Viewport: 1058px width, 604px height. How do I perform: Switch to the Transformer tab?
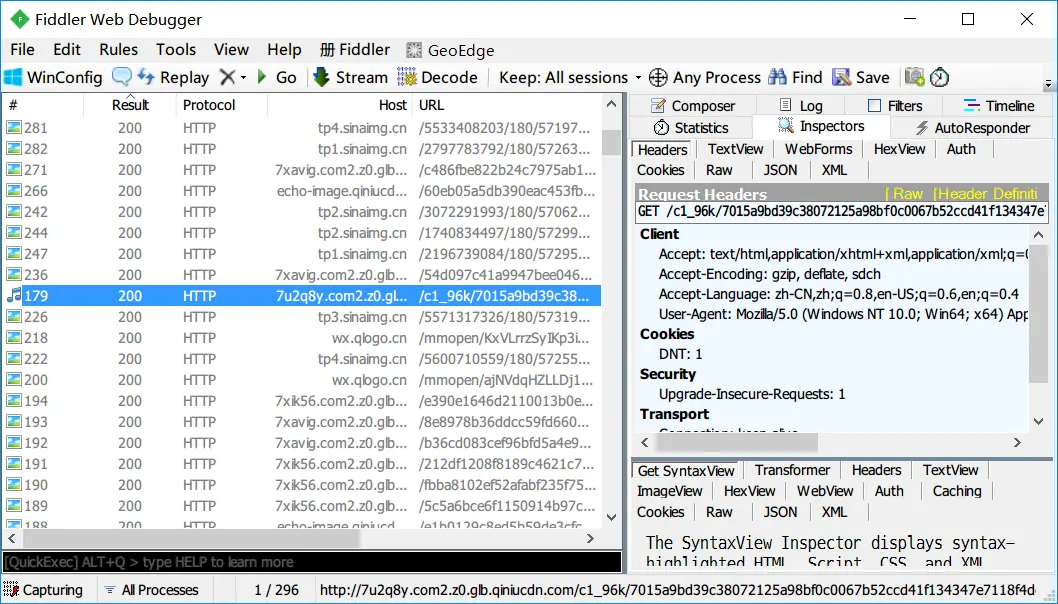pos(792,470)
